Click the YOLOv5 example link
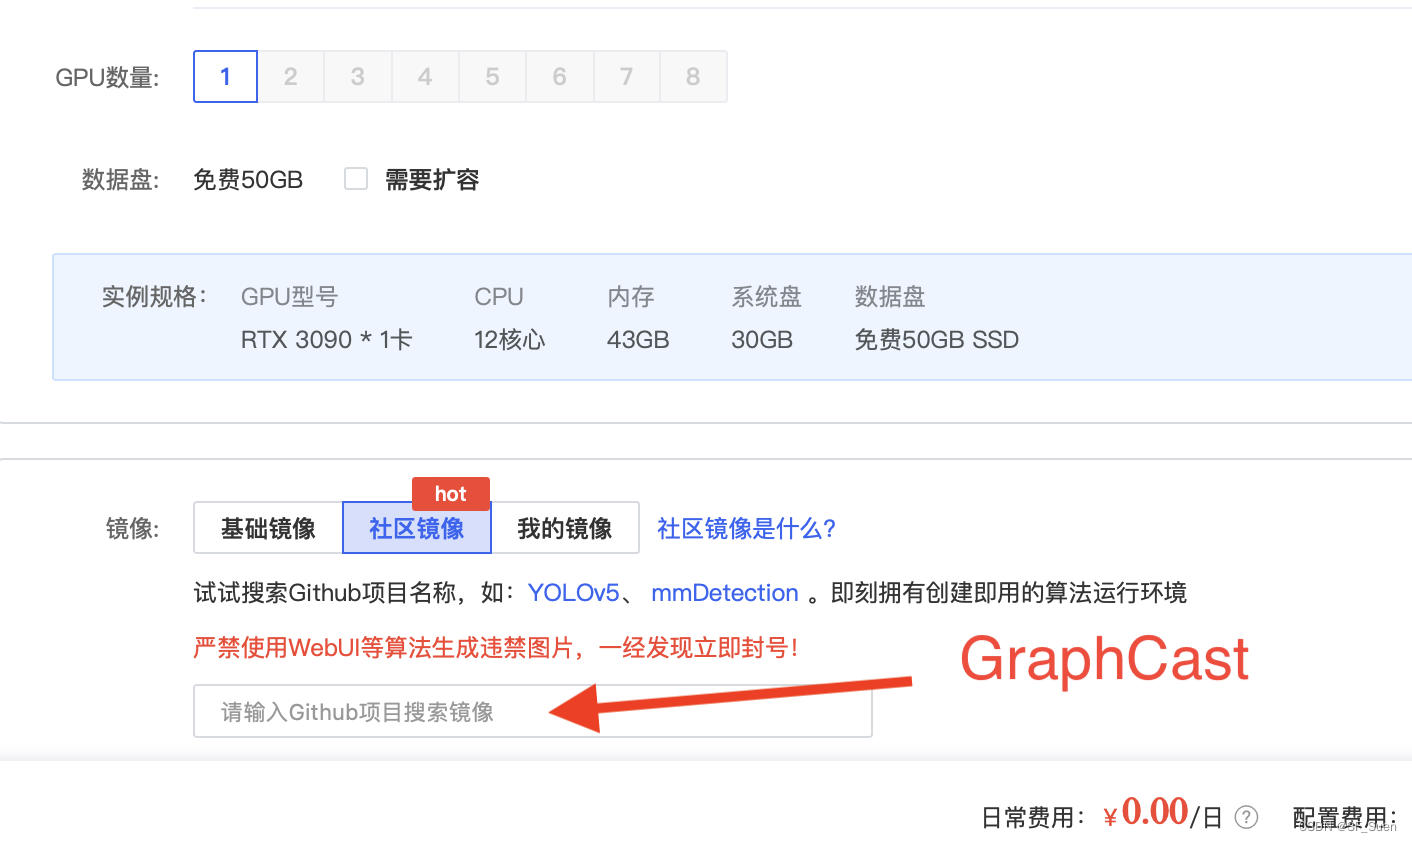The image size is (1412, 842). [x=574, y=593]
